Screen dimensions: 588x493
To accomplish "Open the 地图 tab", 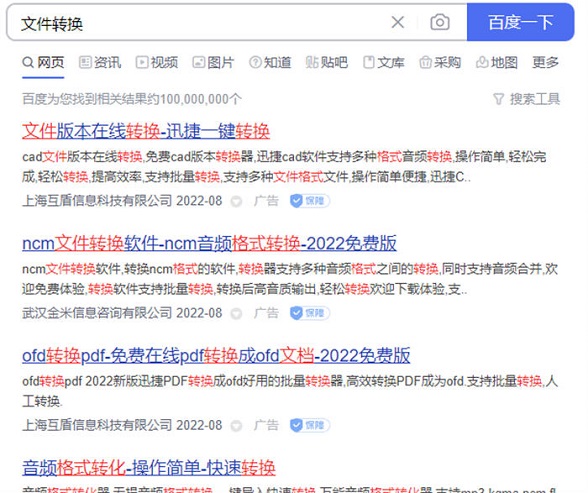I will (497, 62).
